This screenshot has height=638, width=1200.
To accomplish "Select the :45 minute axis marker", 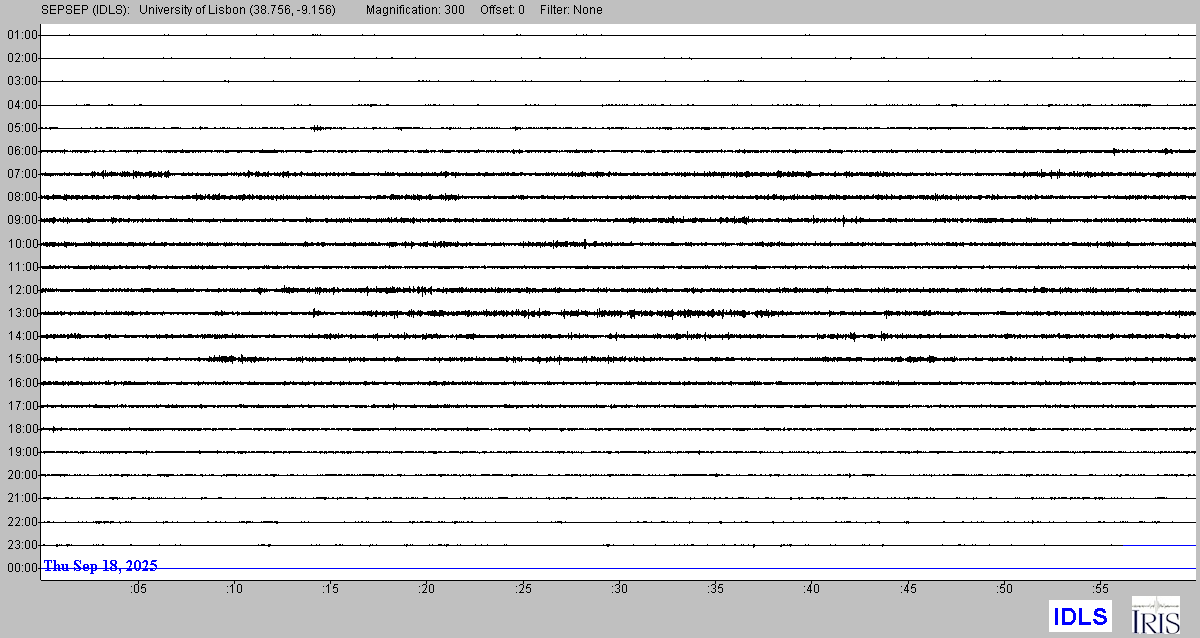I will point(908,589).
